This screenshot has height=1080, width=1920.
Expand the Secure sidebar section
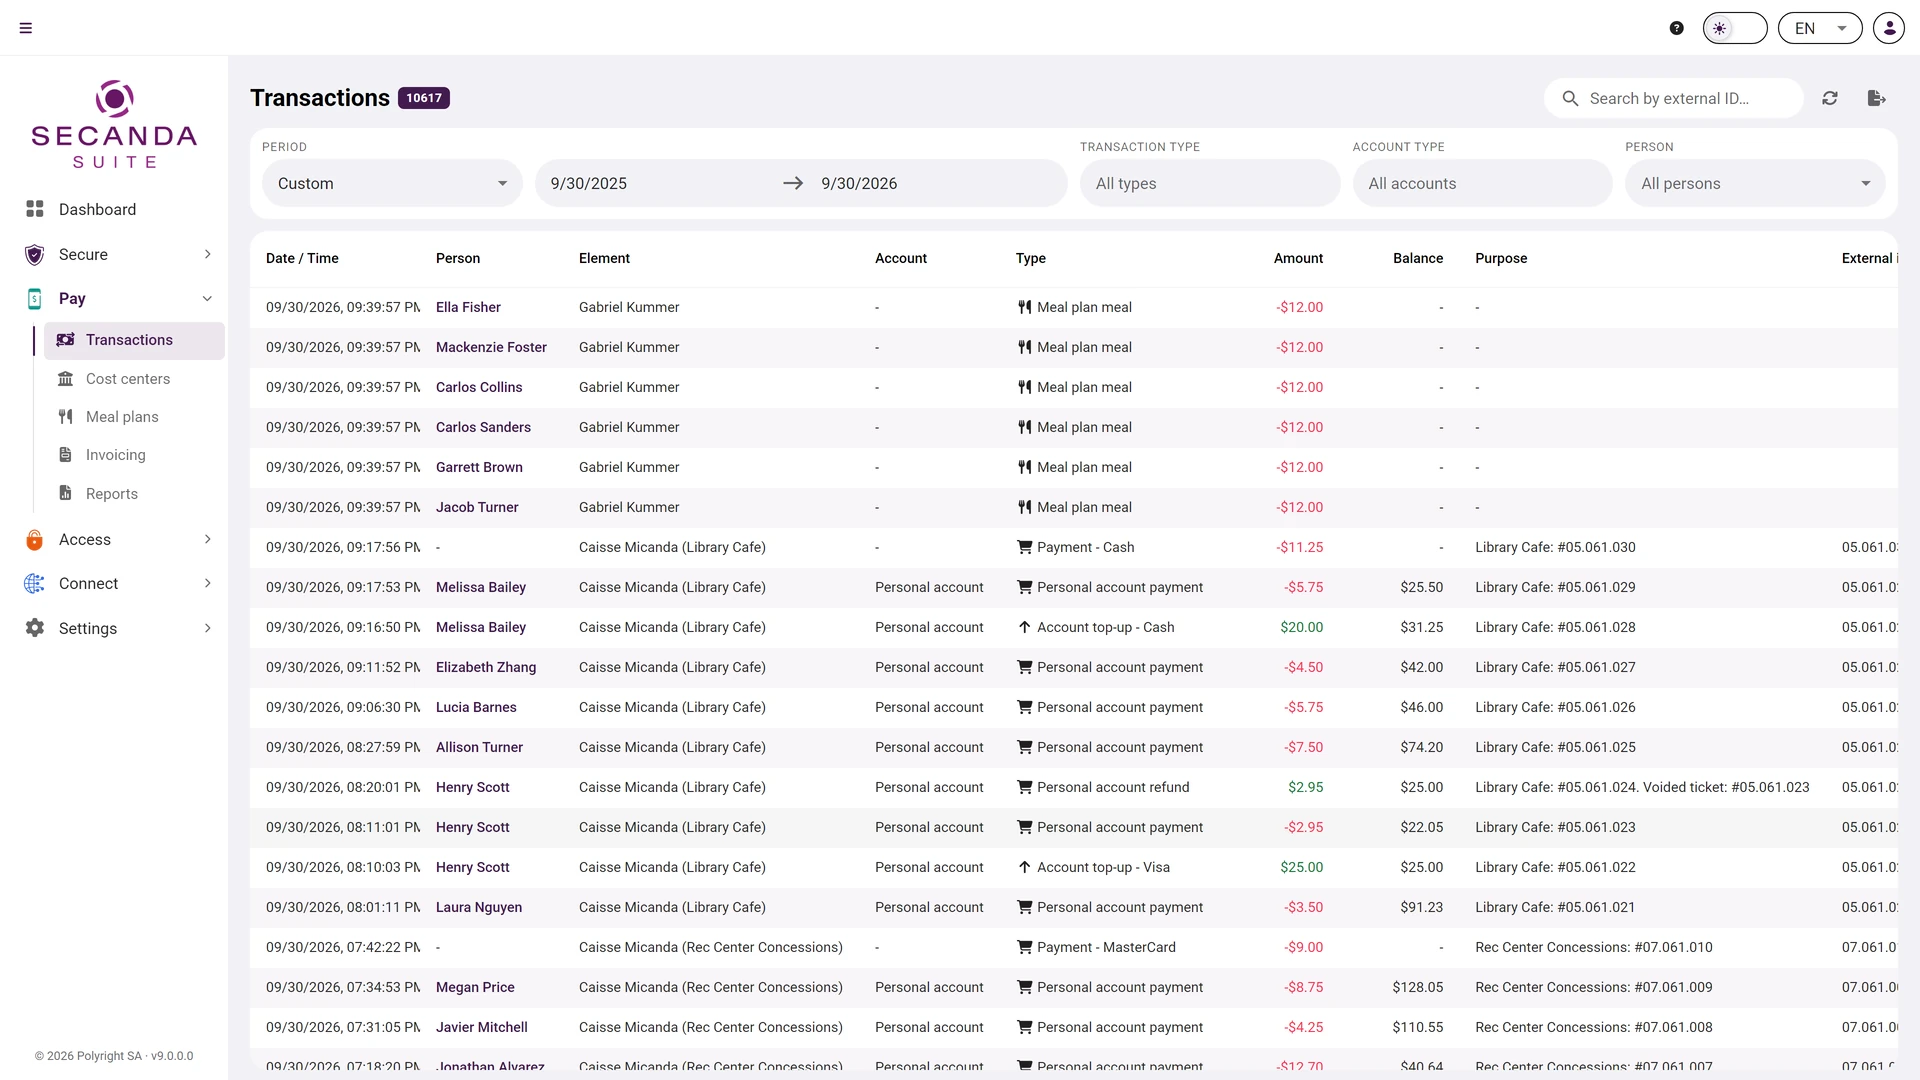point(114,254)
